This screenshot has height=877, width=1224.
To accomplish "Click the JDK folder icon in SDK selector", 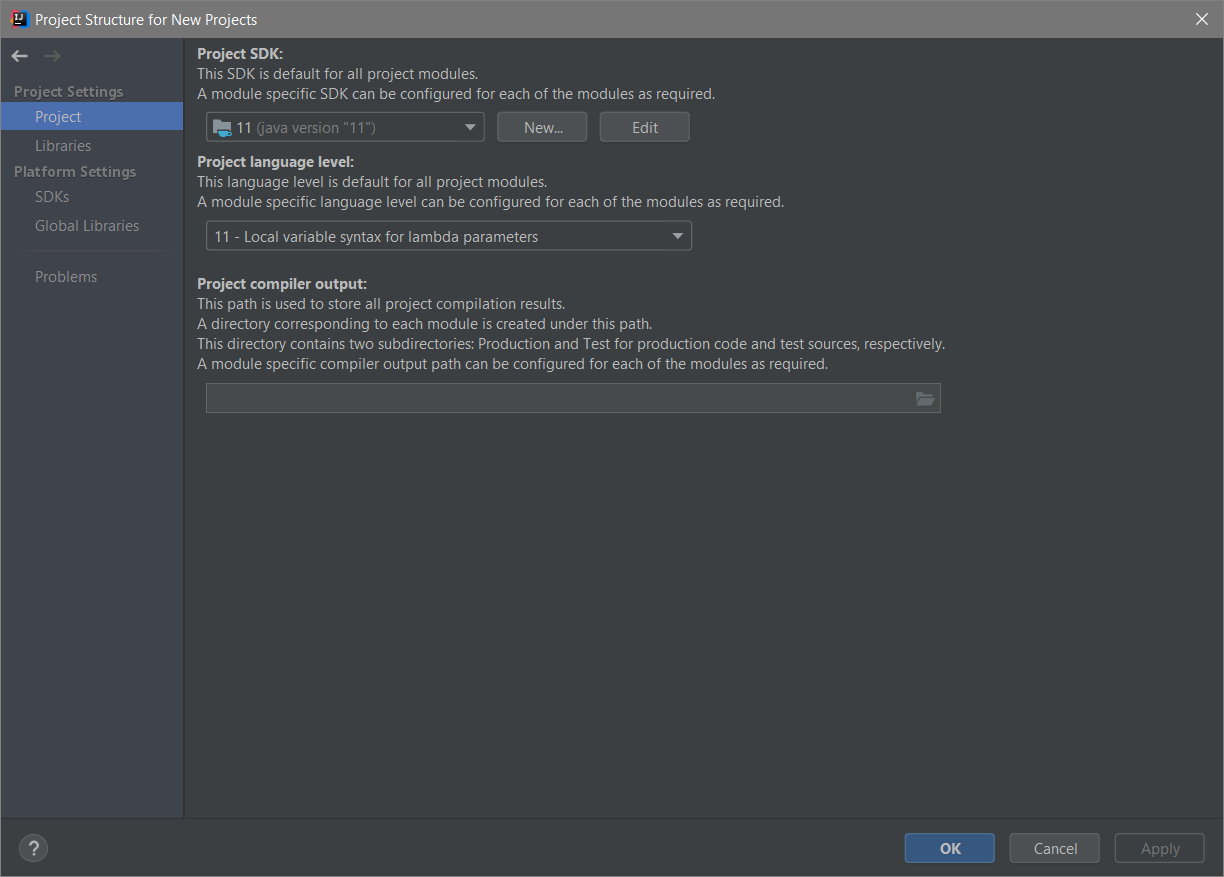I will [x=222, y=128].
